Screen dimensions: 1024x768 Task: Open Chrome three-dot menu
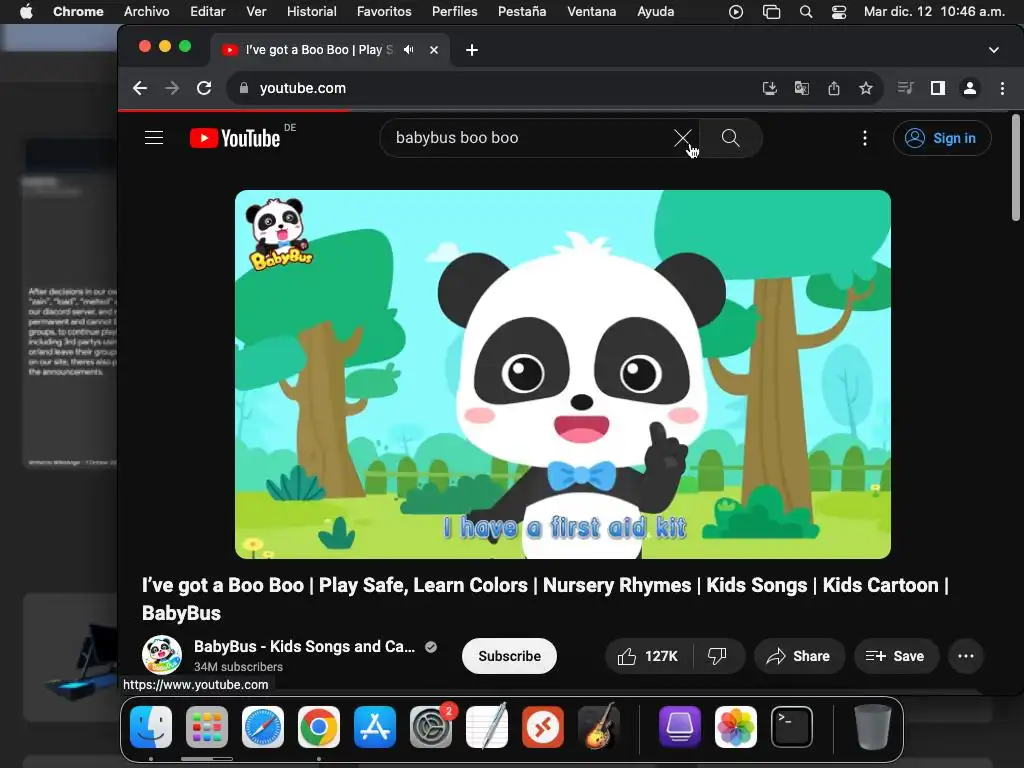coord(1002,88)
